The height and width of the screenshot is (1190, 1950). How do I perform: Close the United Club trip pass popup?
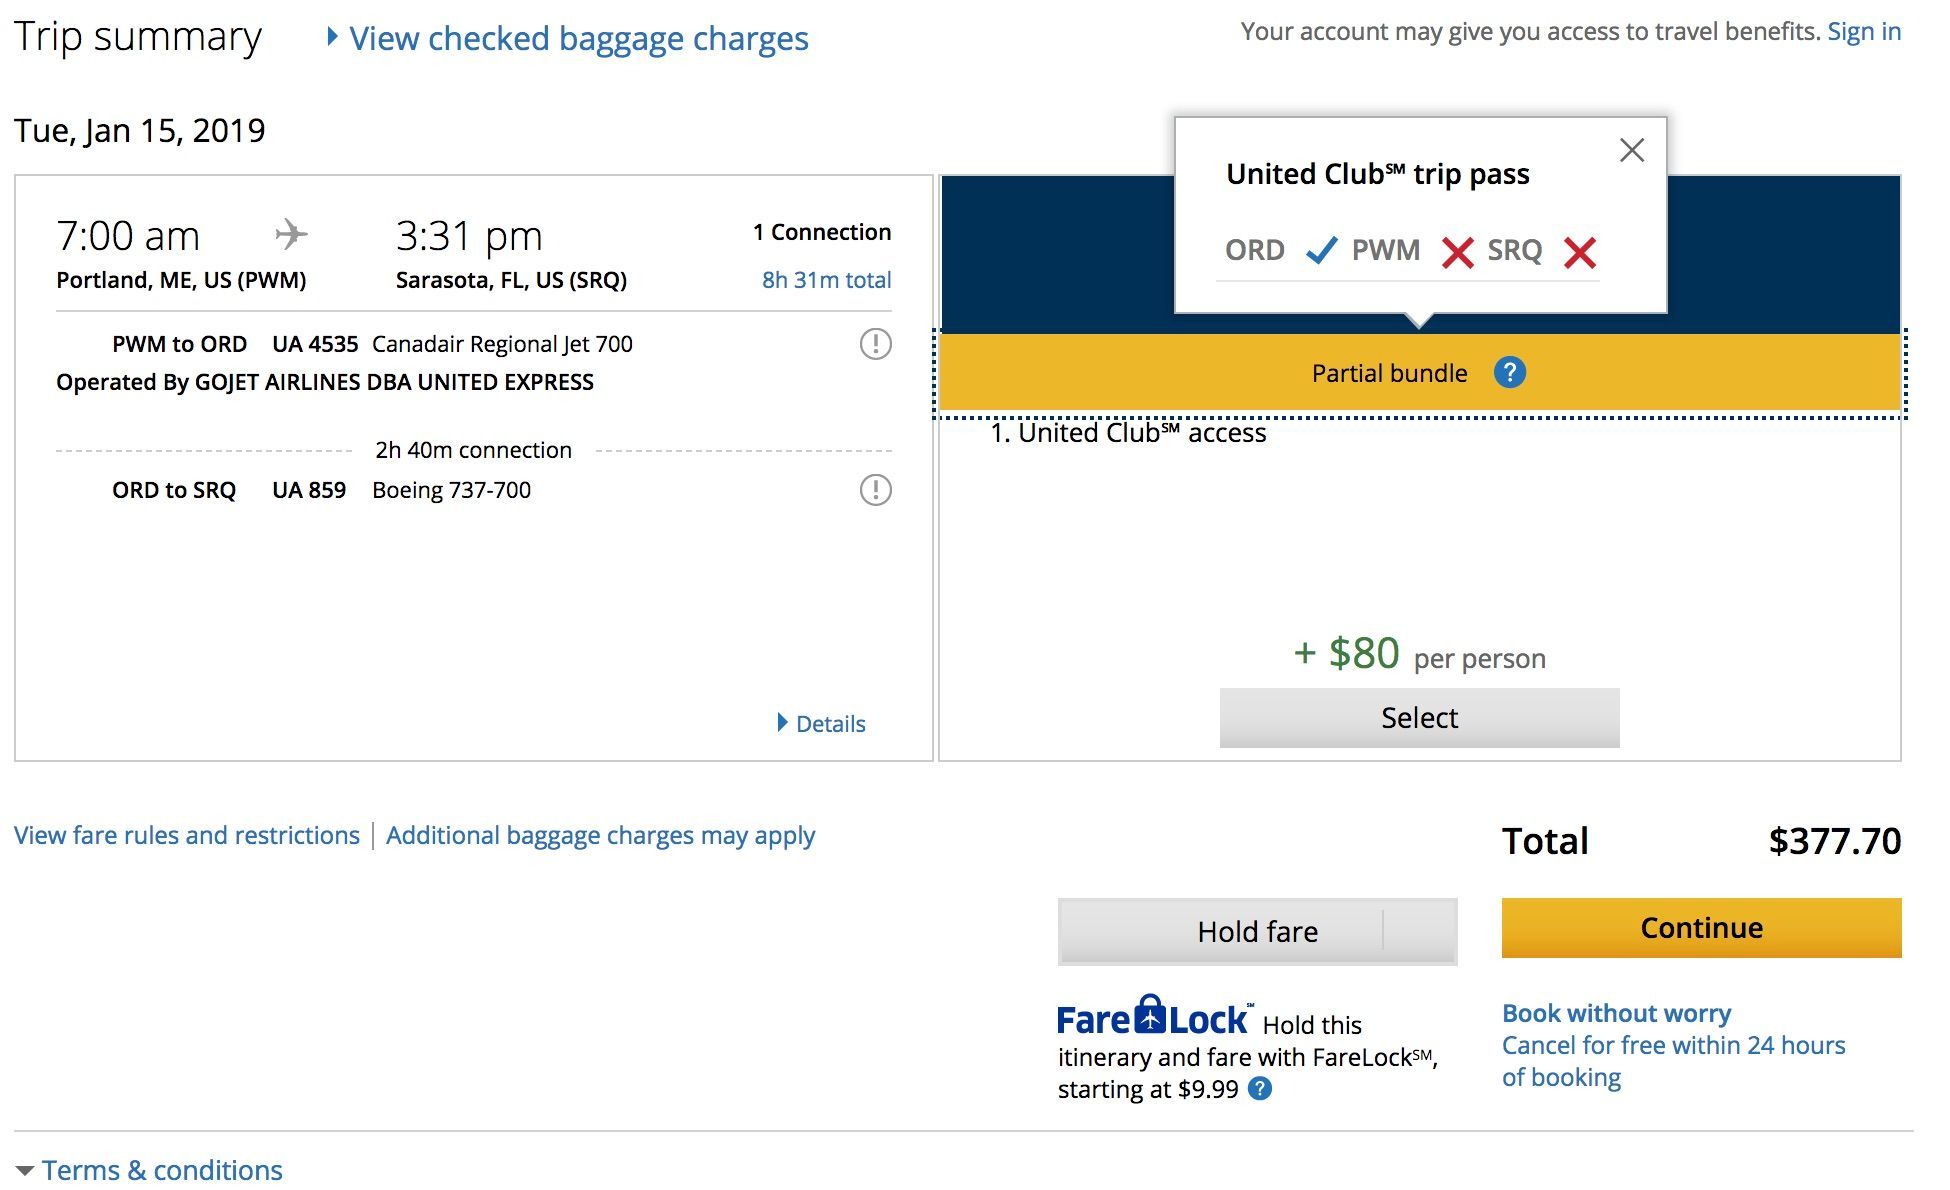pyautogui.click(x=1632, y=150)
